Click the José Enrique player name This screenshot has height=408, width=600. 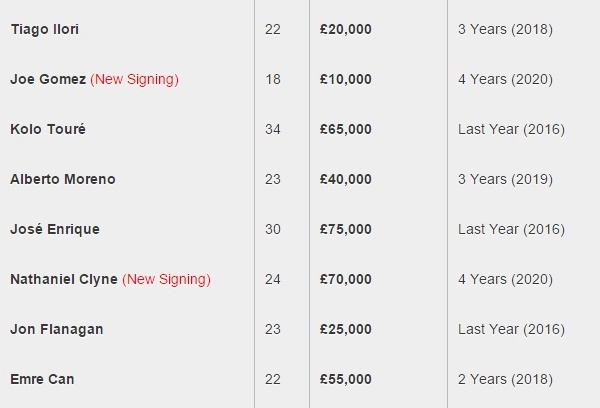tap(55, 229)
